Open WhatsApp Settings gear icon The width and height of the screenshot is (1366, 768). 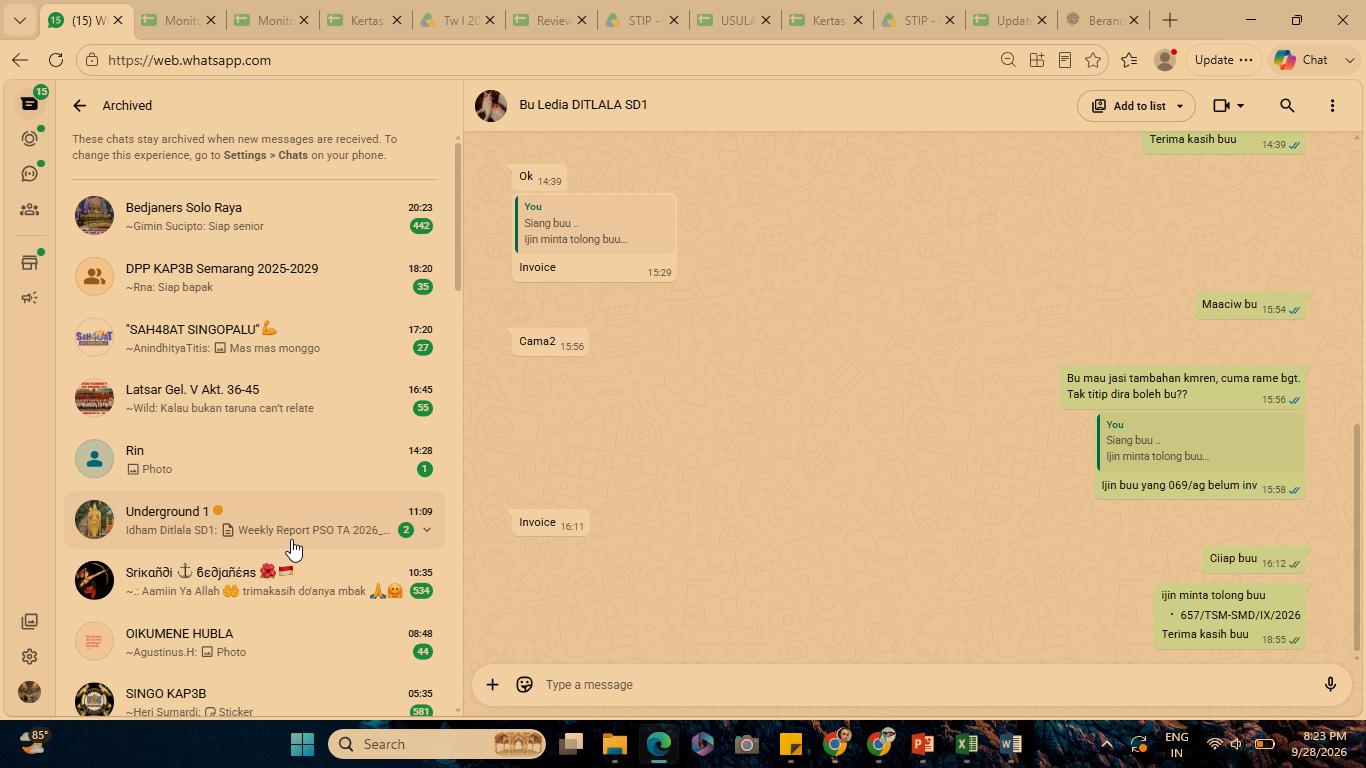[29, 657]
